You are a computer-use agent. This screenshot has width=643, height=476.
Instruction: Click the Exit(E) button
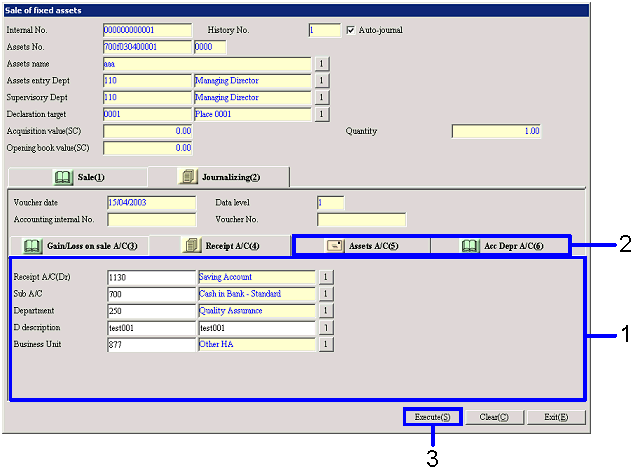pyautogui.click(x=556, y=417)
